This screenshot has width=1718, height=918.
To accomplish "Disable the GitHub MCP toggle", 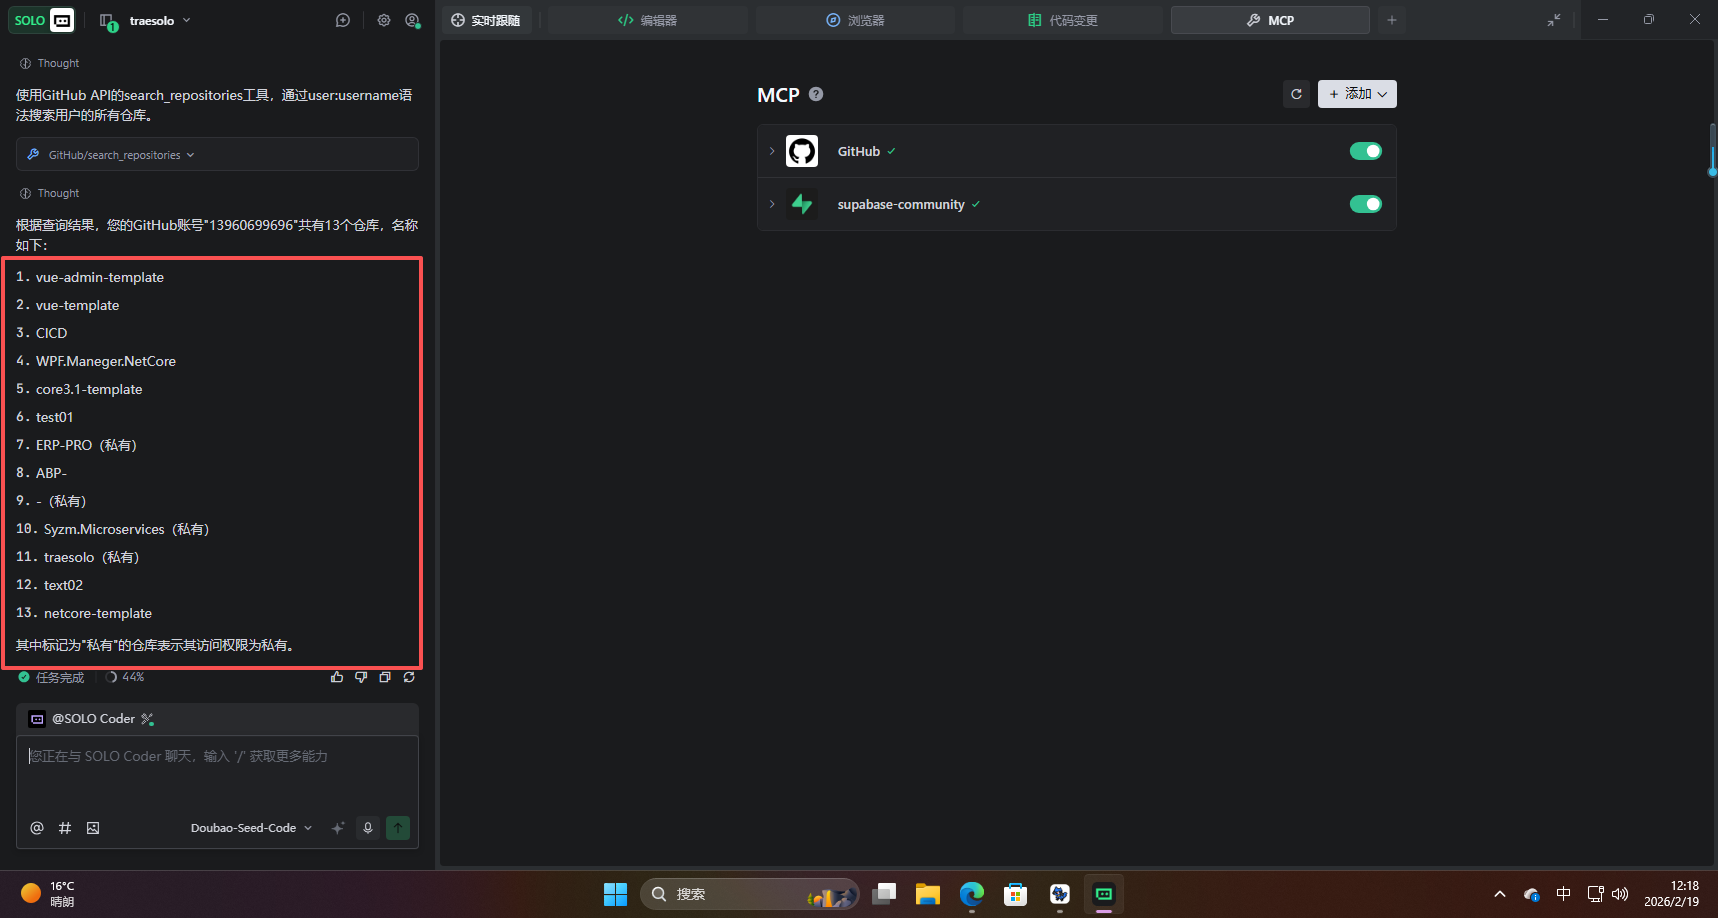I will click(1366, 151).
